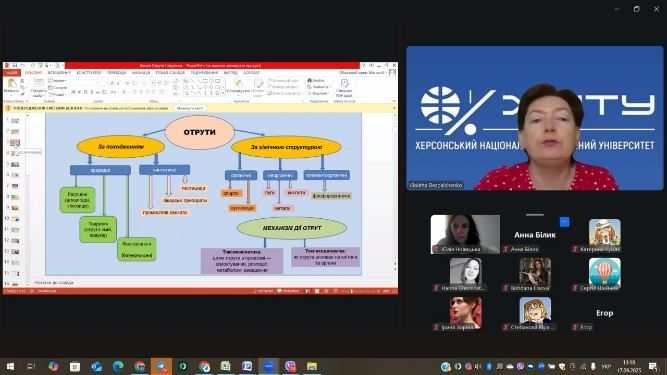Open File Explorer from the taskbar
This screenshot has width=667, height=375.
coord(312,366)
